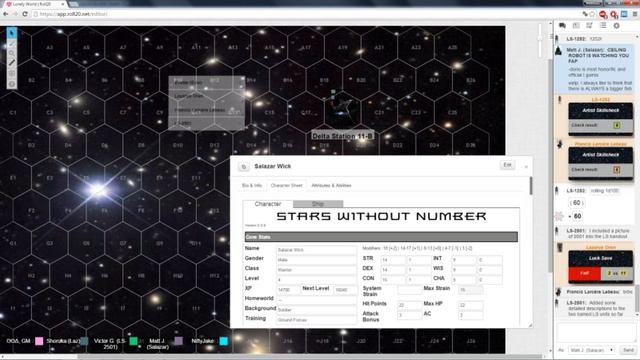Viewport: 640px width, 360px height.
Task: Click the red Fail Luck Save result
Action: pos(584,273)
